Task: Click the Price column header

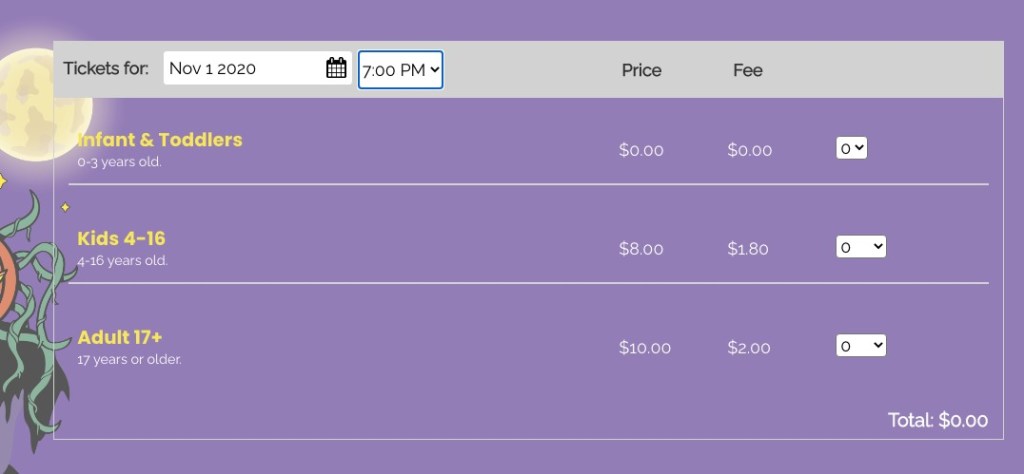Action: [x=641, y=70]
